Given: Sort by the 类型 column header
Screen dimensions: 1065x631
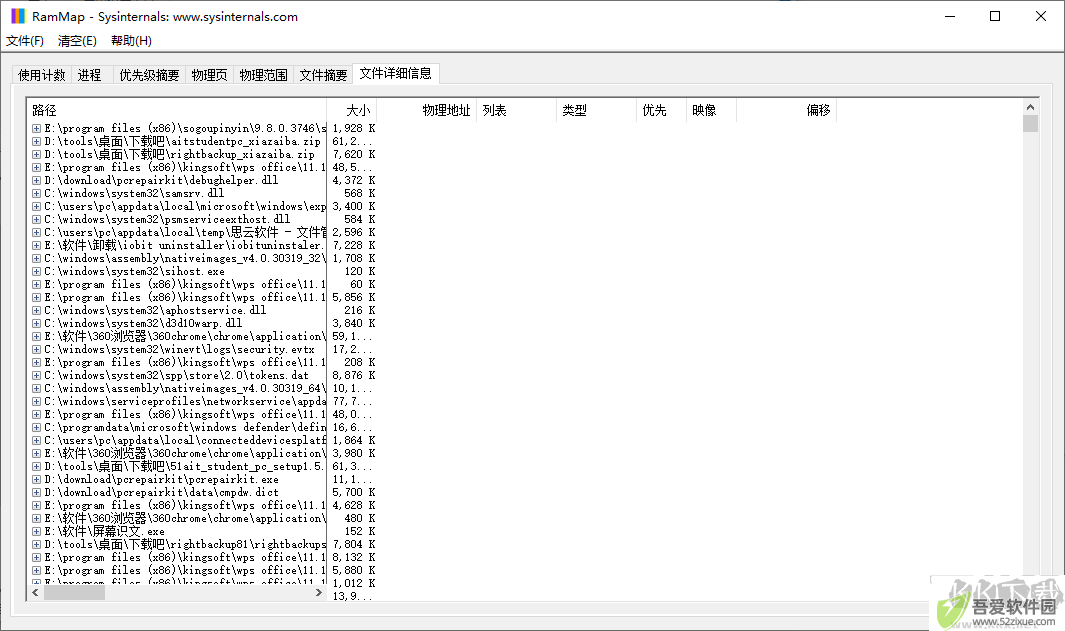Looking at the screenshot, I should pos(596,110).
